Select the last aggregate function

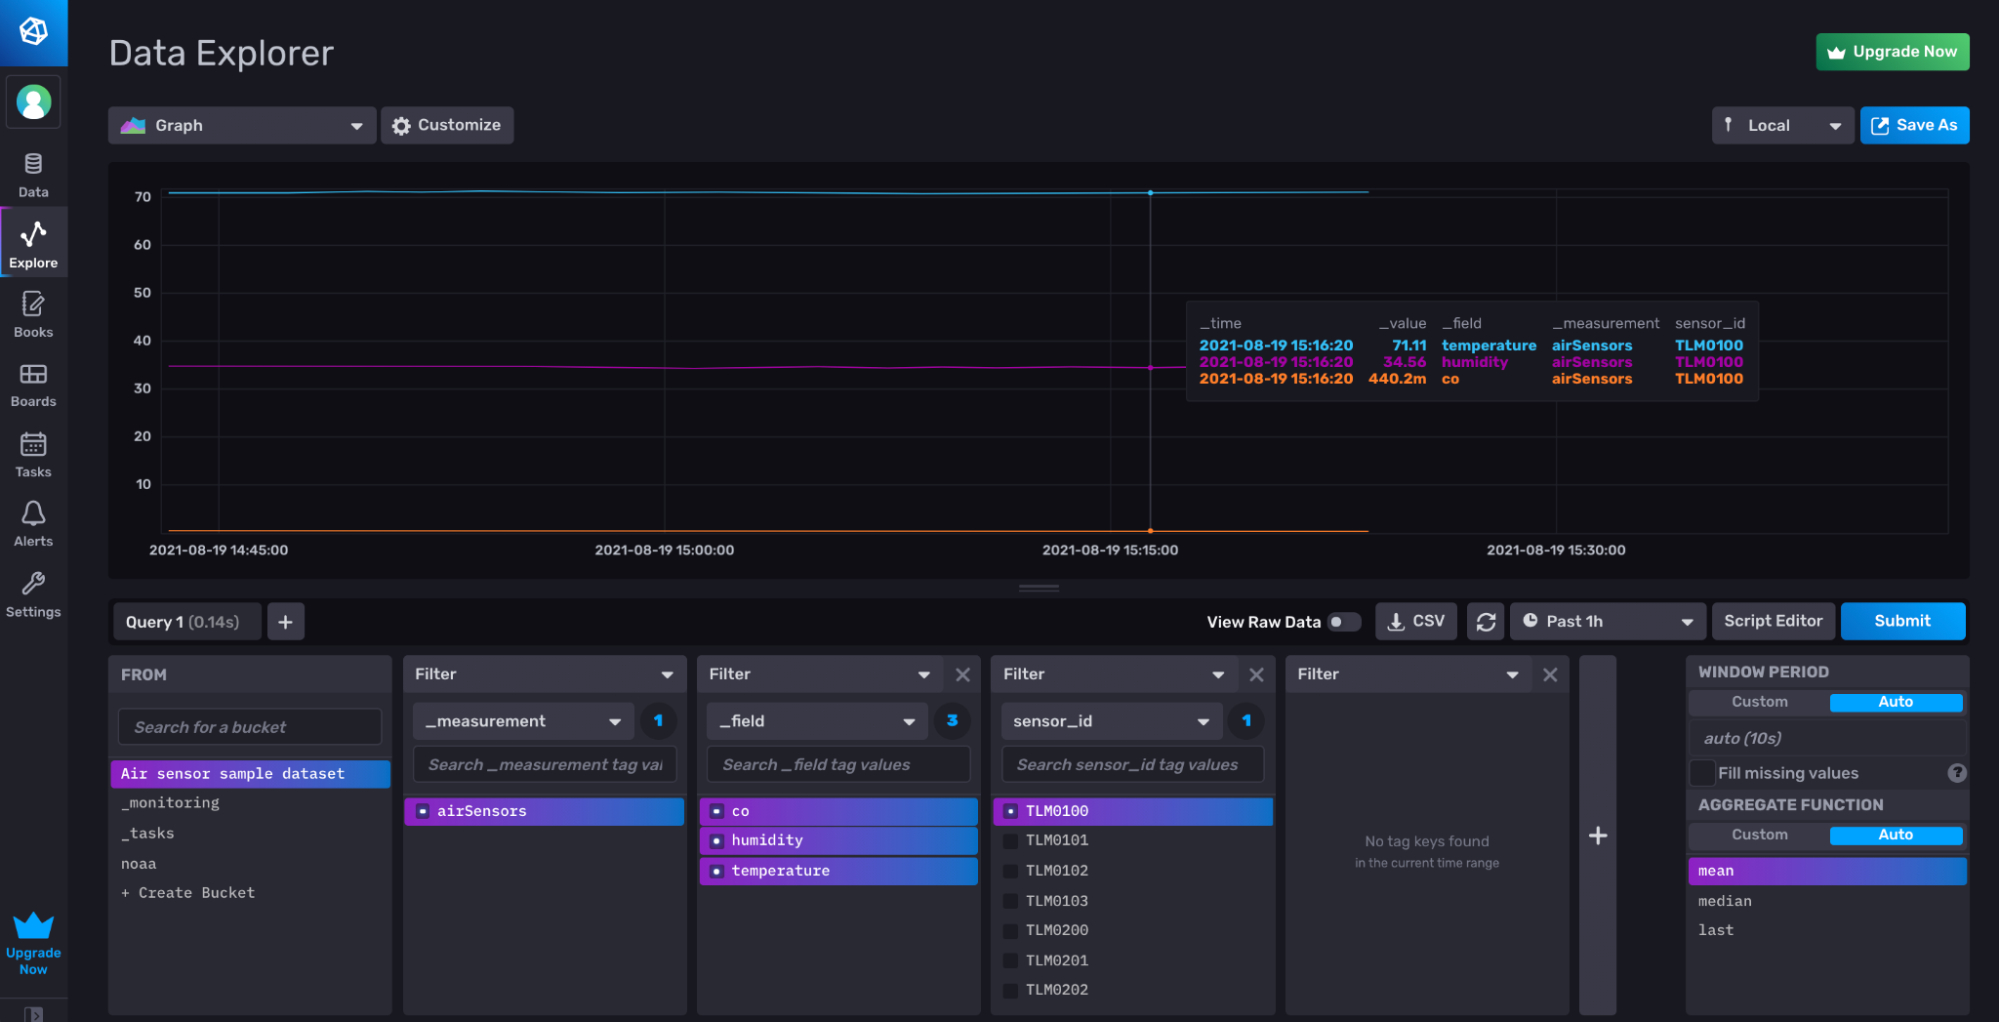(x=1827, y=930)
